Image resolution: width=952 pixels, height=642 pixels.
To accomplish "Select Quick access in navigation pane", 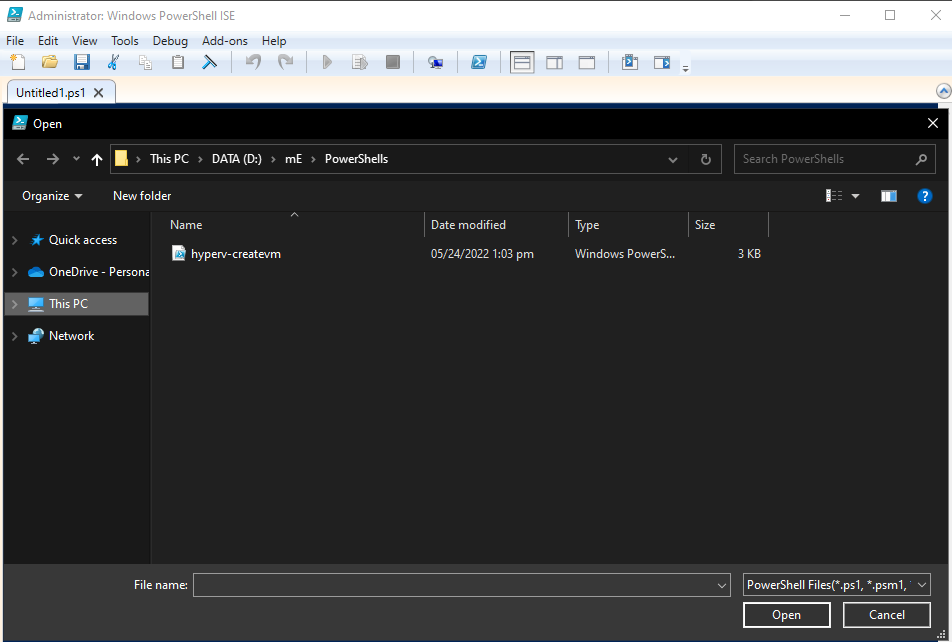I will pos(83,240).
